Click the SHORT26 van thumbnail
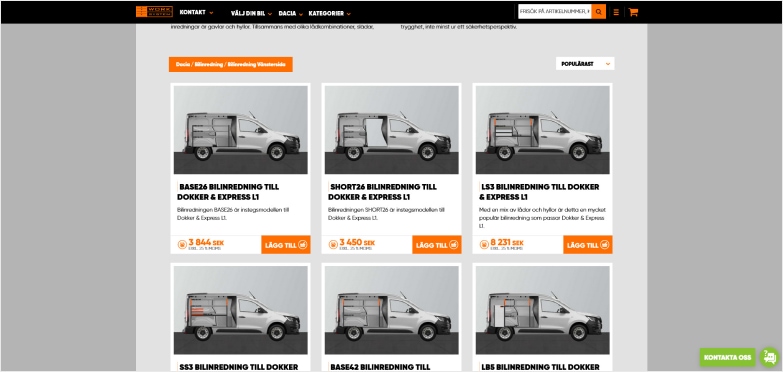The width and height of the screenshot is (783, 372). point(392,130)
